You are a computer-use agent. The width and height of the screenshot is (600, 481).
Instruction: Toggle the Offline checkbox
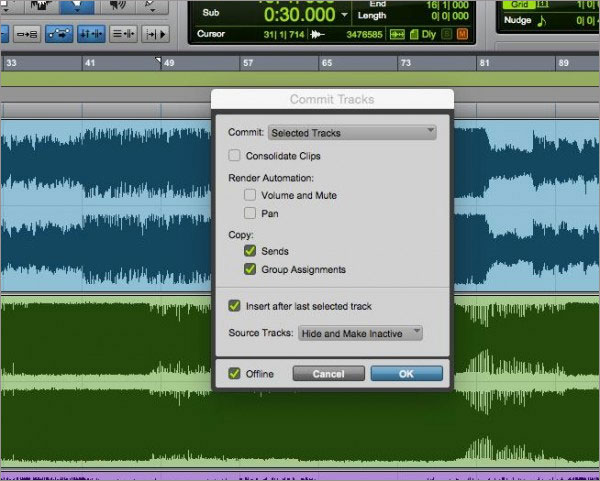point(234,373)
